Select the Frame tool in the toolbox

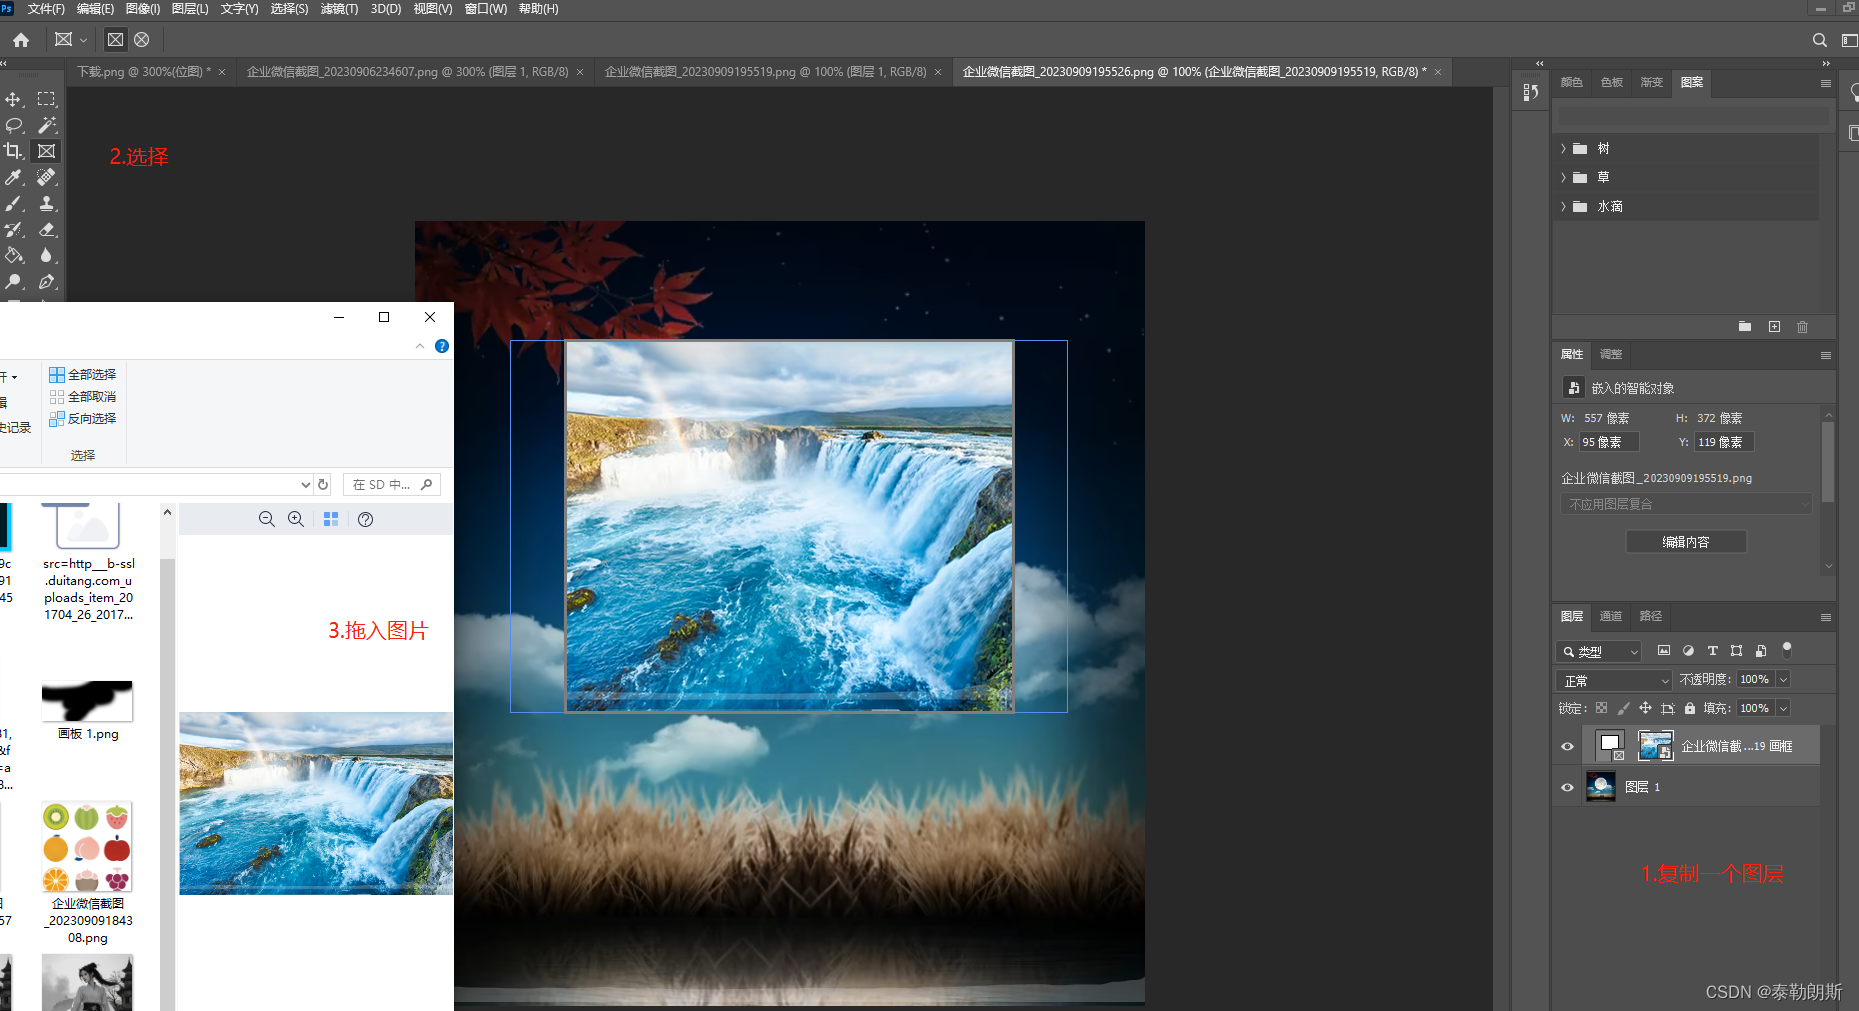click(47, 151)
